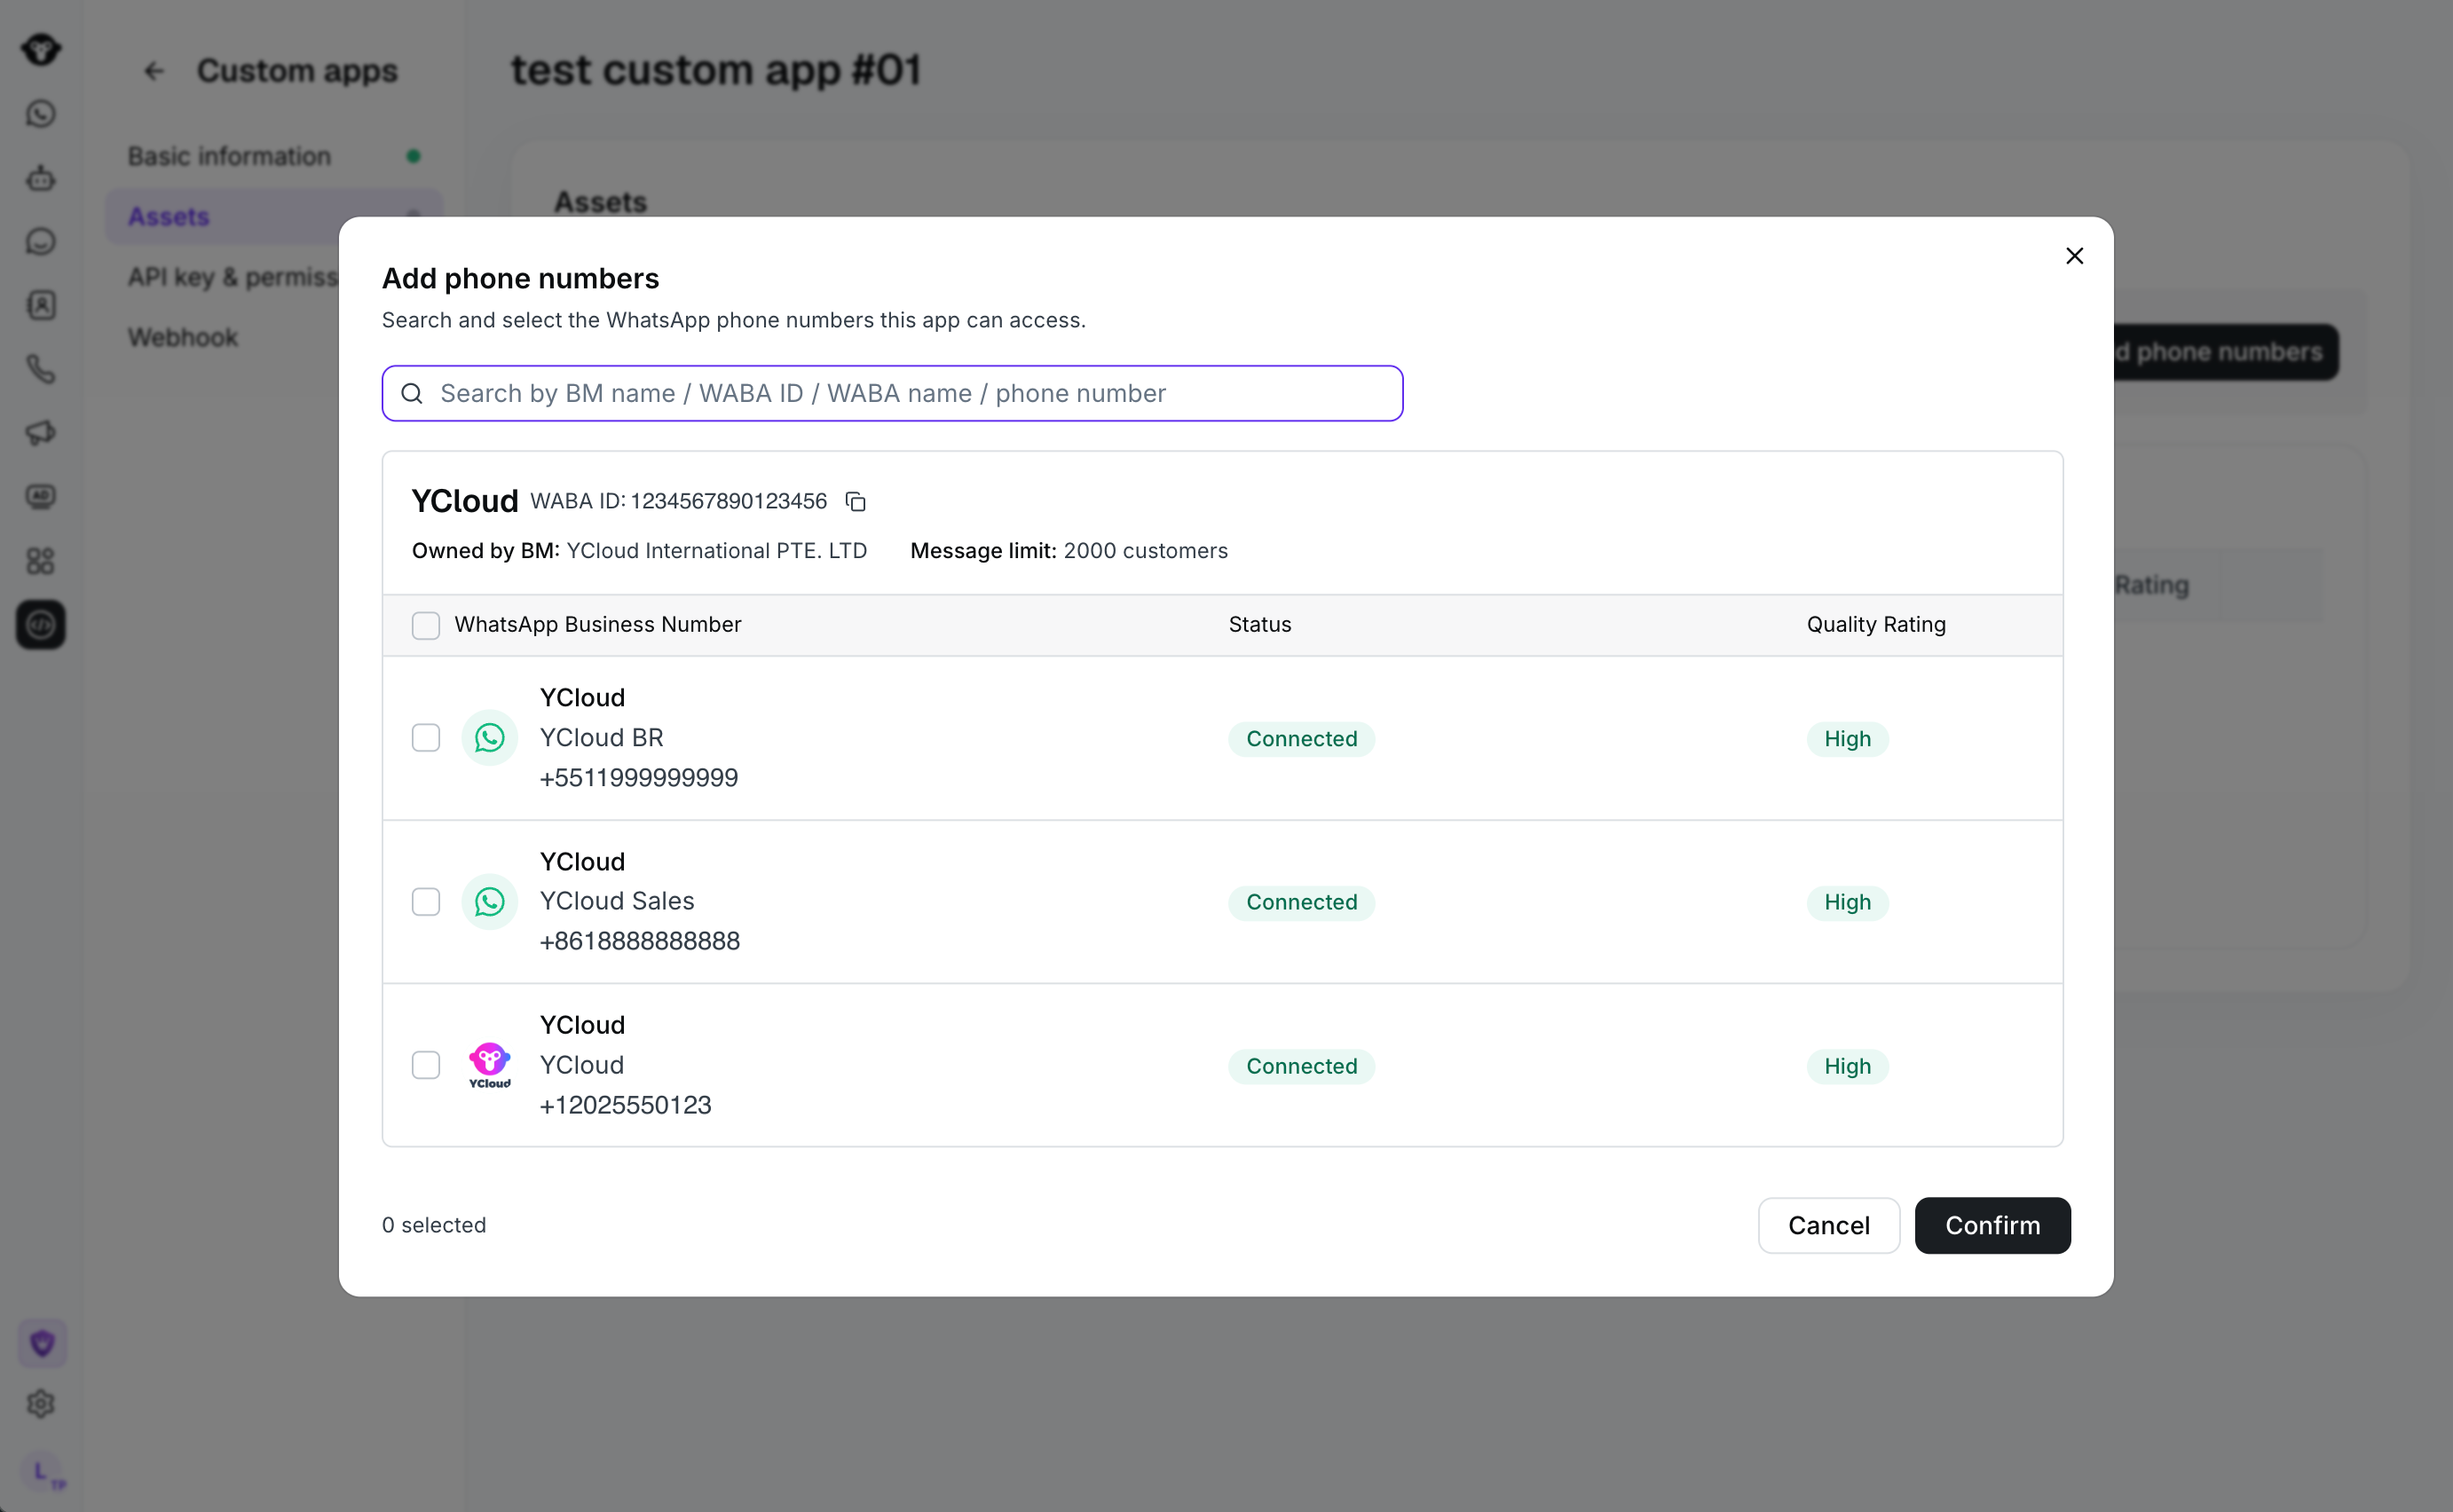The width and height of the screenshot is (2453, 1512).
Task: Open the contacts book icon in sidebar
Action: click(x=41, y=305)
